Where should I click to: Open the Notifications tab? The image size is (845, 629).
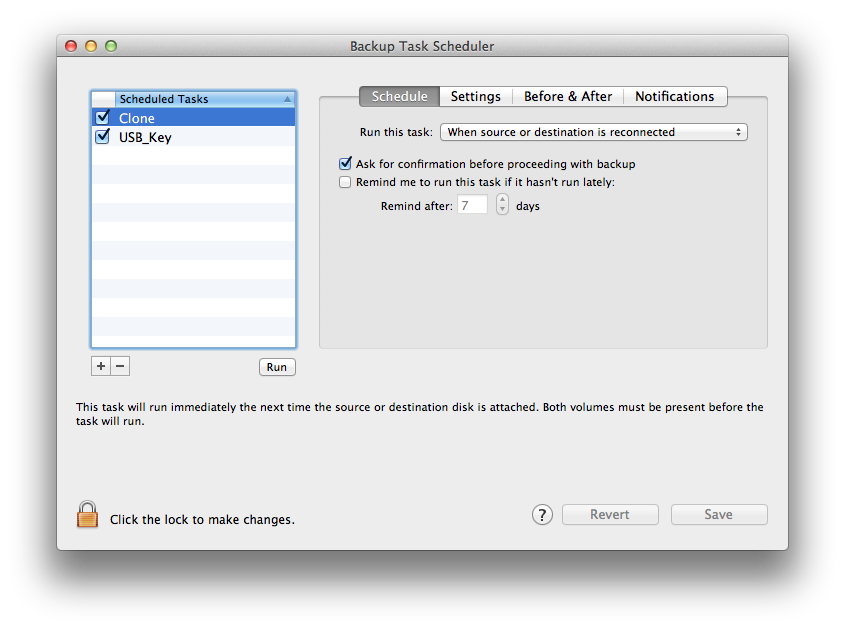point(675,96)
